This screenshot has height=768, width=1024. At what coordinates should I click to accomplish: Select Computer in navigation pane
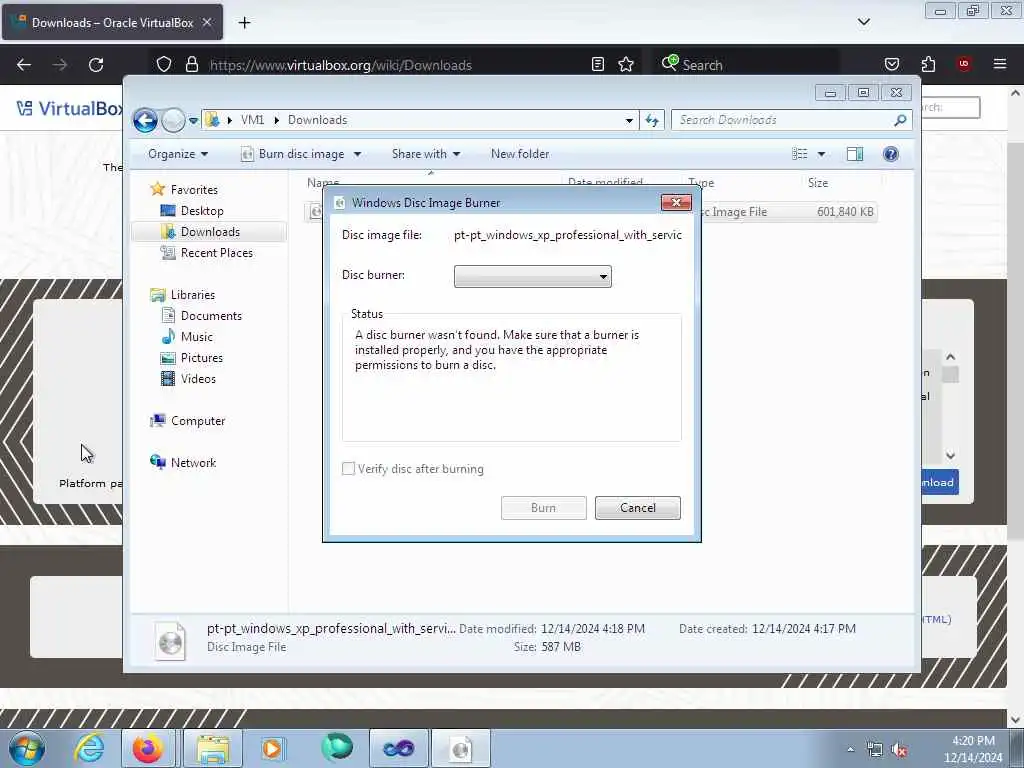tap(198, 421)
